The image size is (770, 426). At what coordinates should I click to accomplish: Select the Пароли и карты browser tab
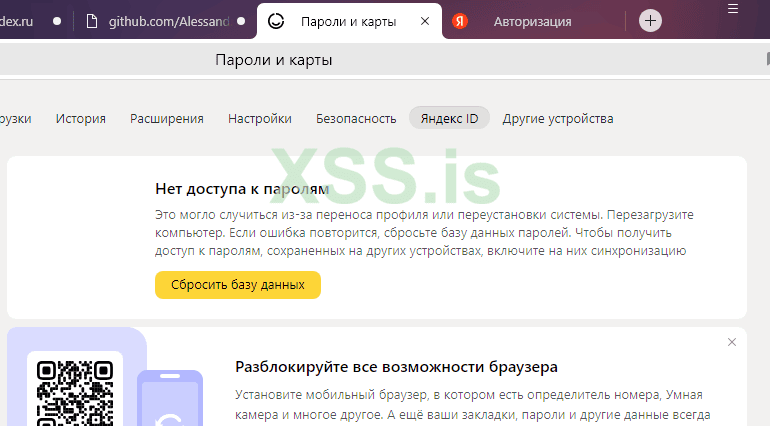349,22
